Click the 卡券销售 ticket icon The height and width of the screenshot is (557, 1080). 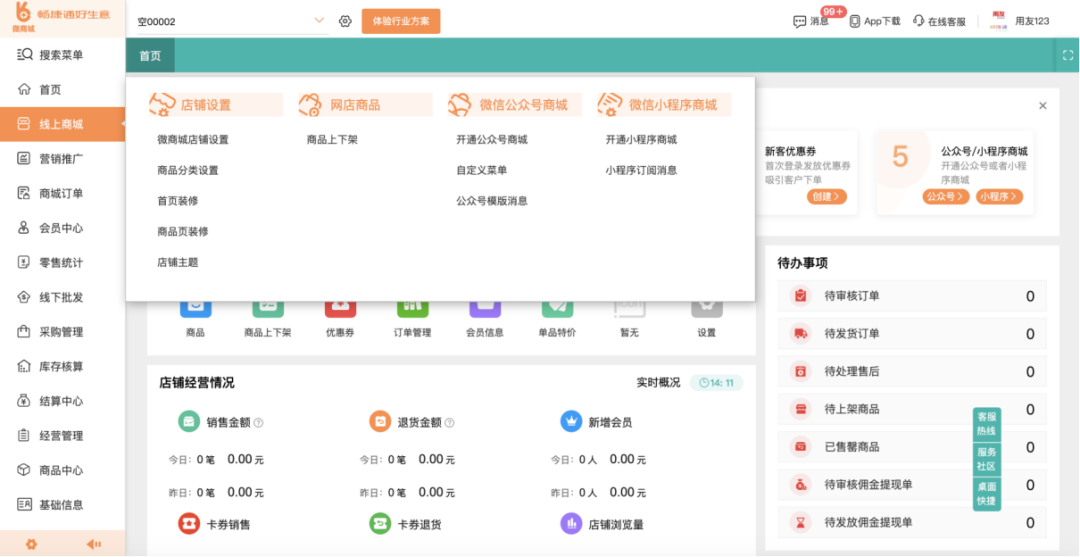point(189,524)
